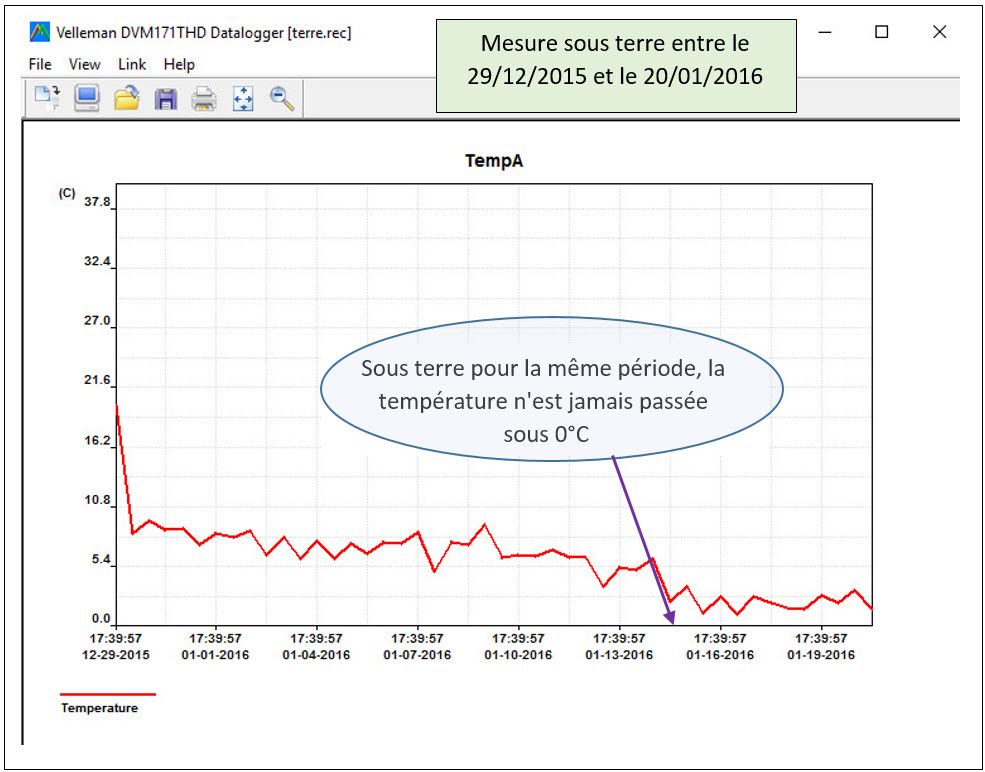Image resolution: width=985 pixels, height=772 pixels.
Task: Click the Temperature legend label
Action: 99,708
